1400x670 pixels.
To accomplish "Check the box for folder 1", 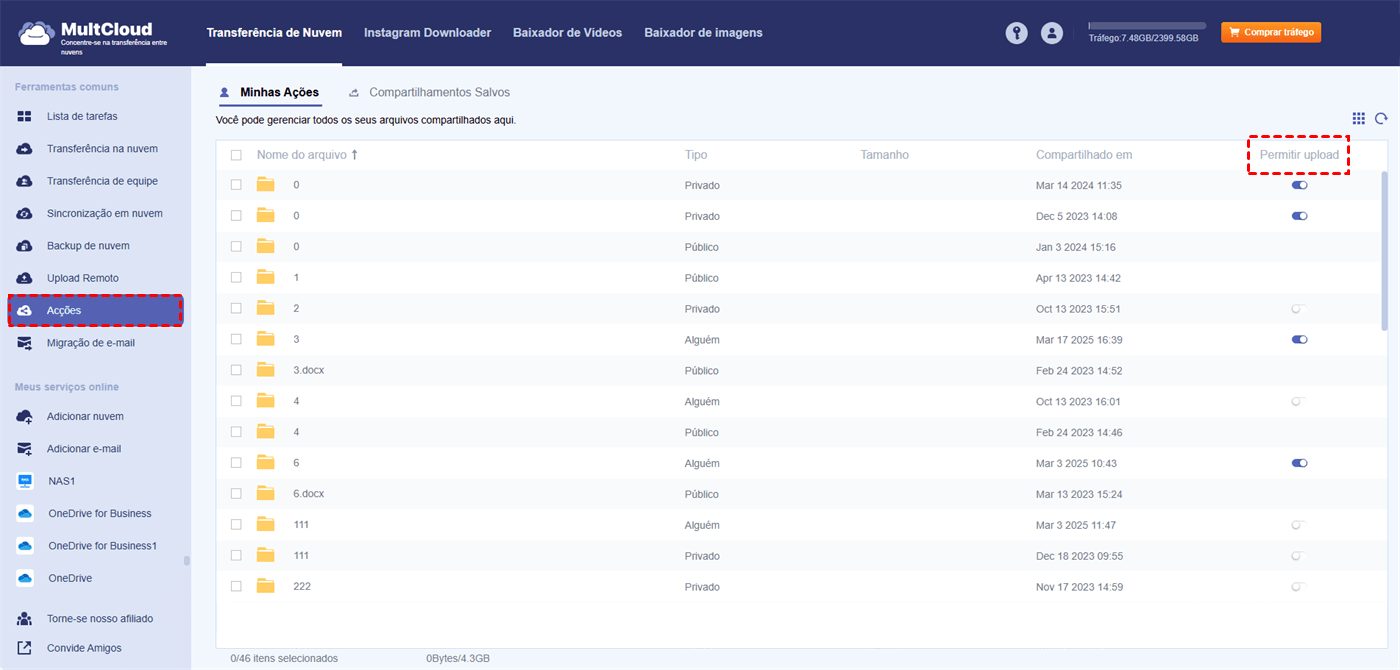I will pos(236,278).
